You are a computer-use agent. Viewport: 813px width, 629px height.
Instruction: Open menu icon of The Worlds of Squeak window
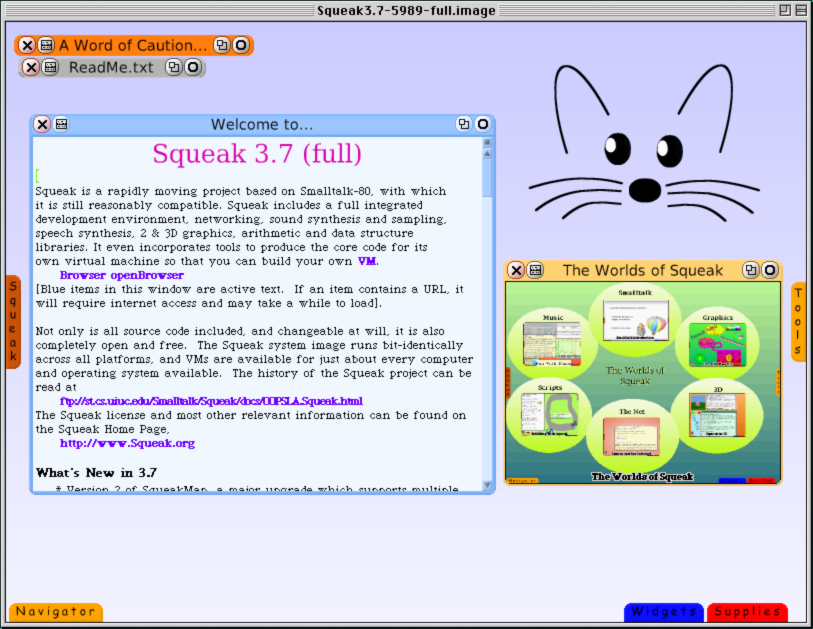[535, 270]
